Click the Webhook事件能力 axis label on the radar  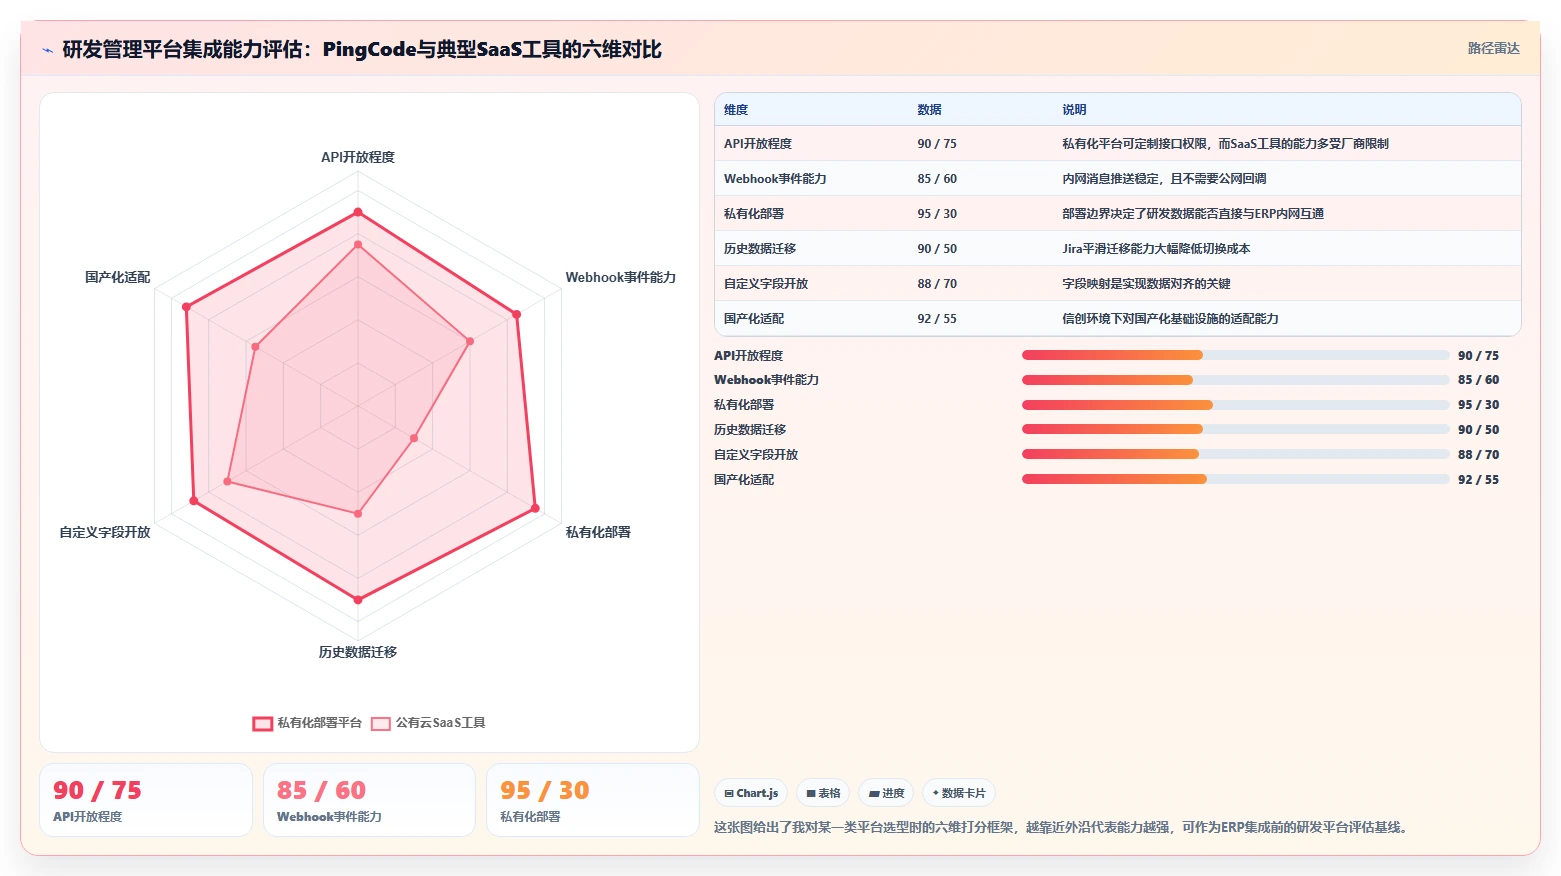tap(620, 277)
